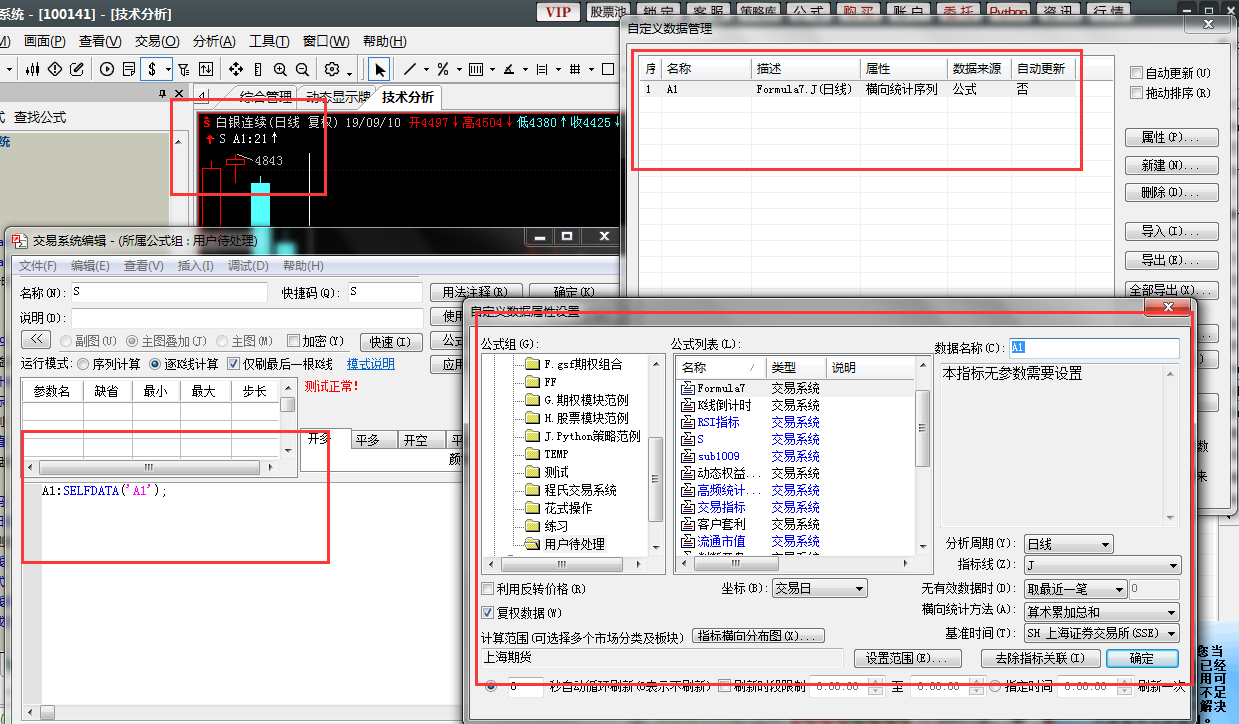This screenshot has width=1239, height=724.
Task: Click 名称 input field in formula editor
Action: pos(168,292)
